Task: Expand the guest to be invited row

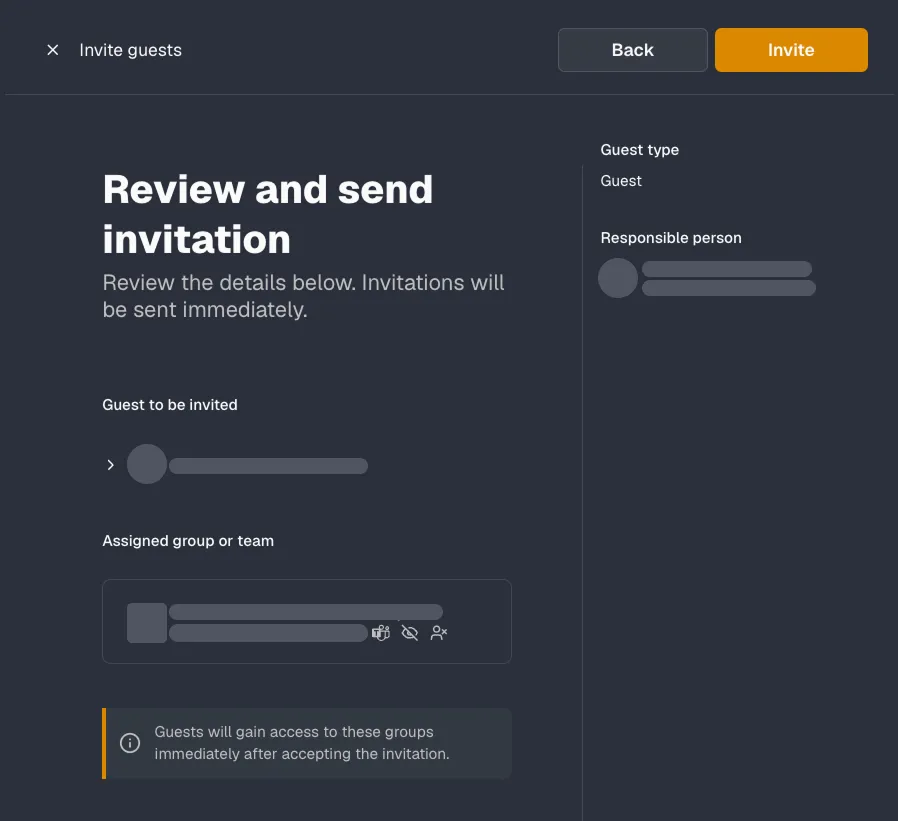Action: tap(111, 465)
